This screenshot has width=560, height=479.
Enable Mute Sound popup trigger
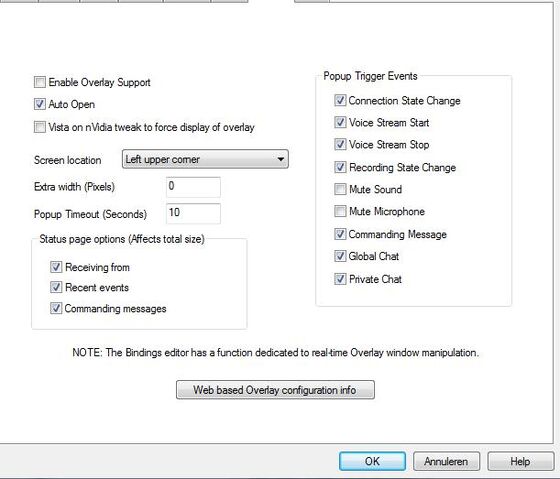point(340,189)
